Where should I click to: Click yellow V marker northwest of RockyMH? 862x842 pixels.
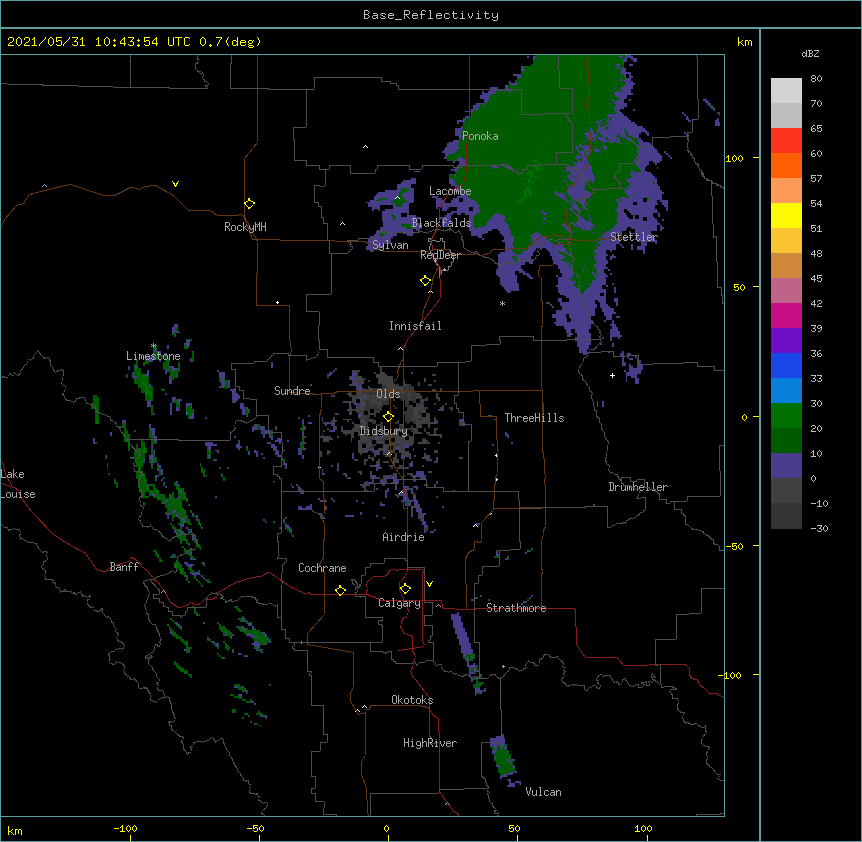[x=175, y=184]
